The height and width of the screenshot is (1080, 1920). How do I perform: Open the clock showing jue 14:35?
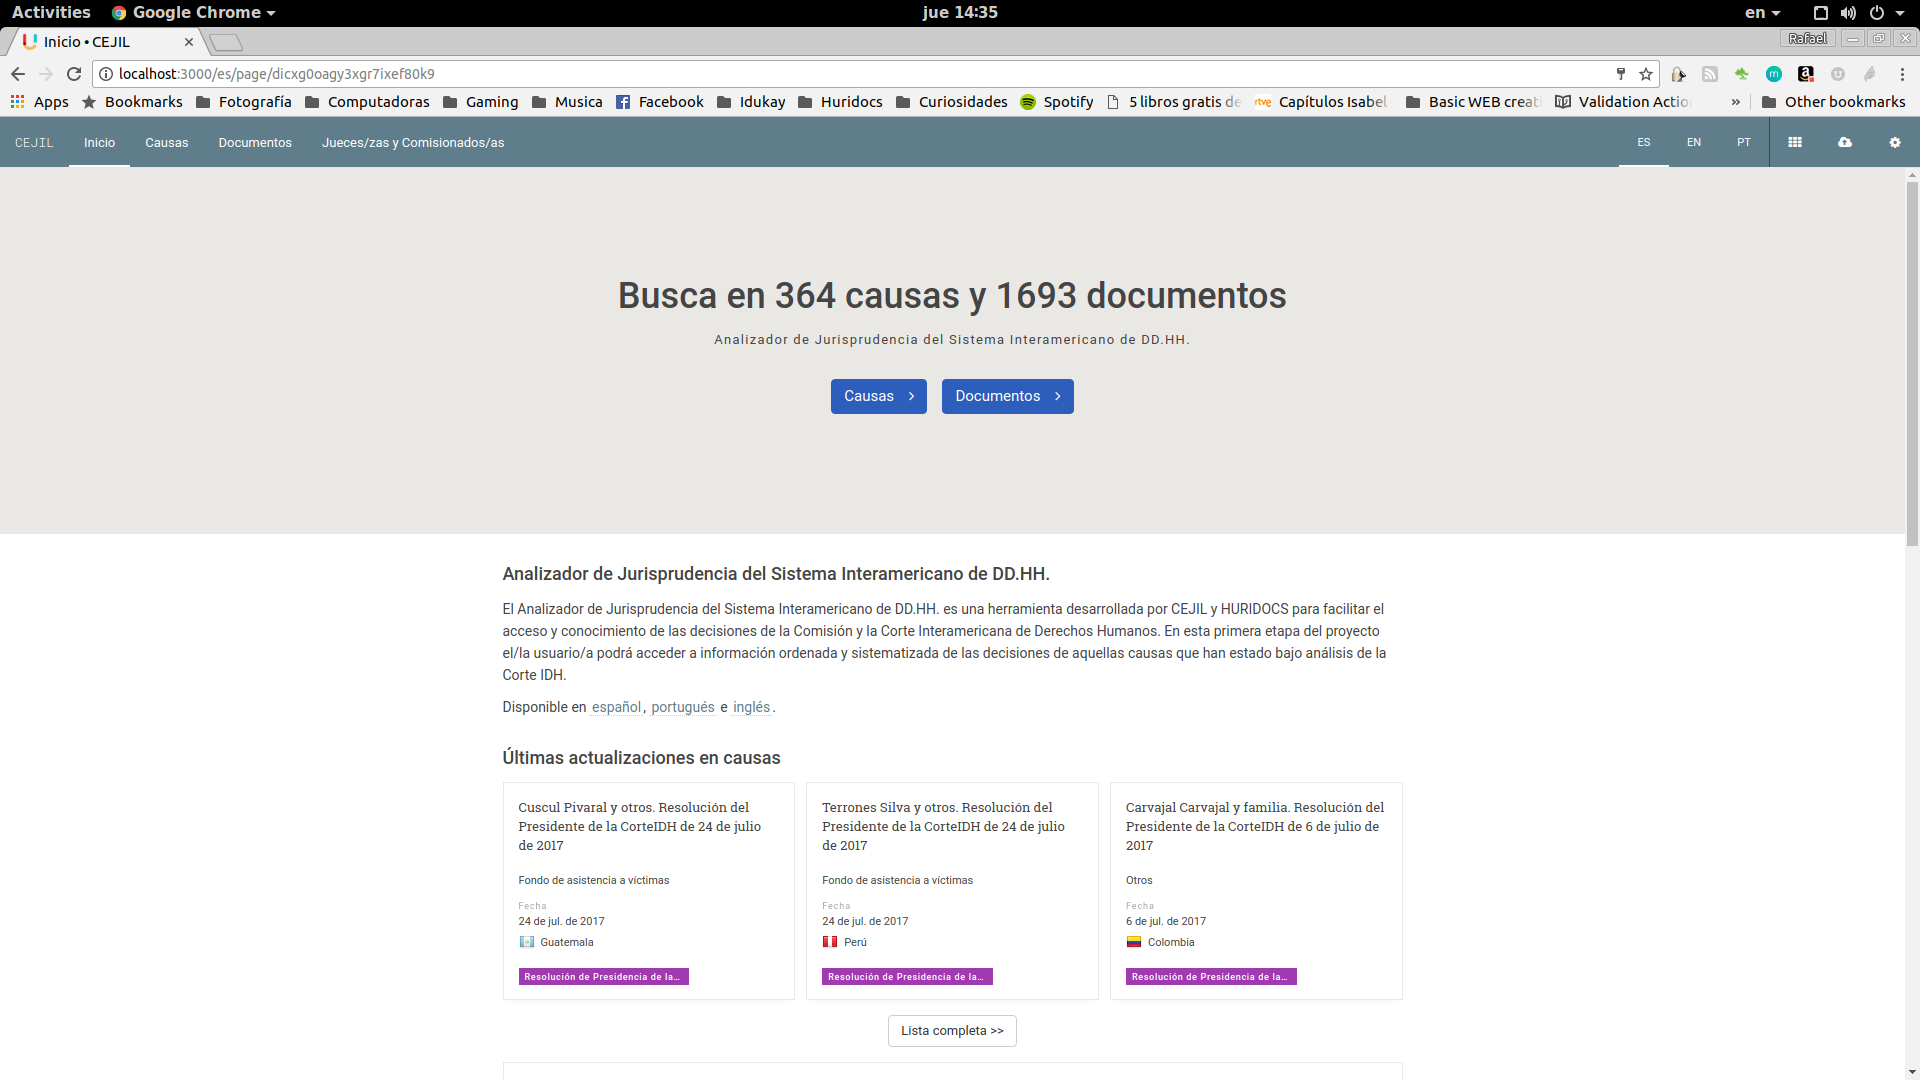point(960,13)
